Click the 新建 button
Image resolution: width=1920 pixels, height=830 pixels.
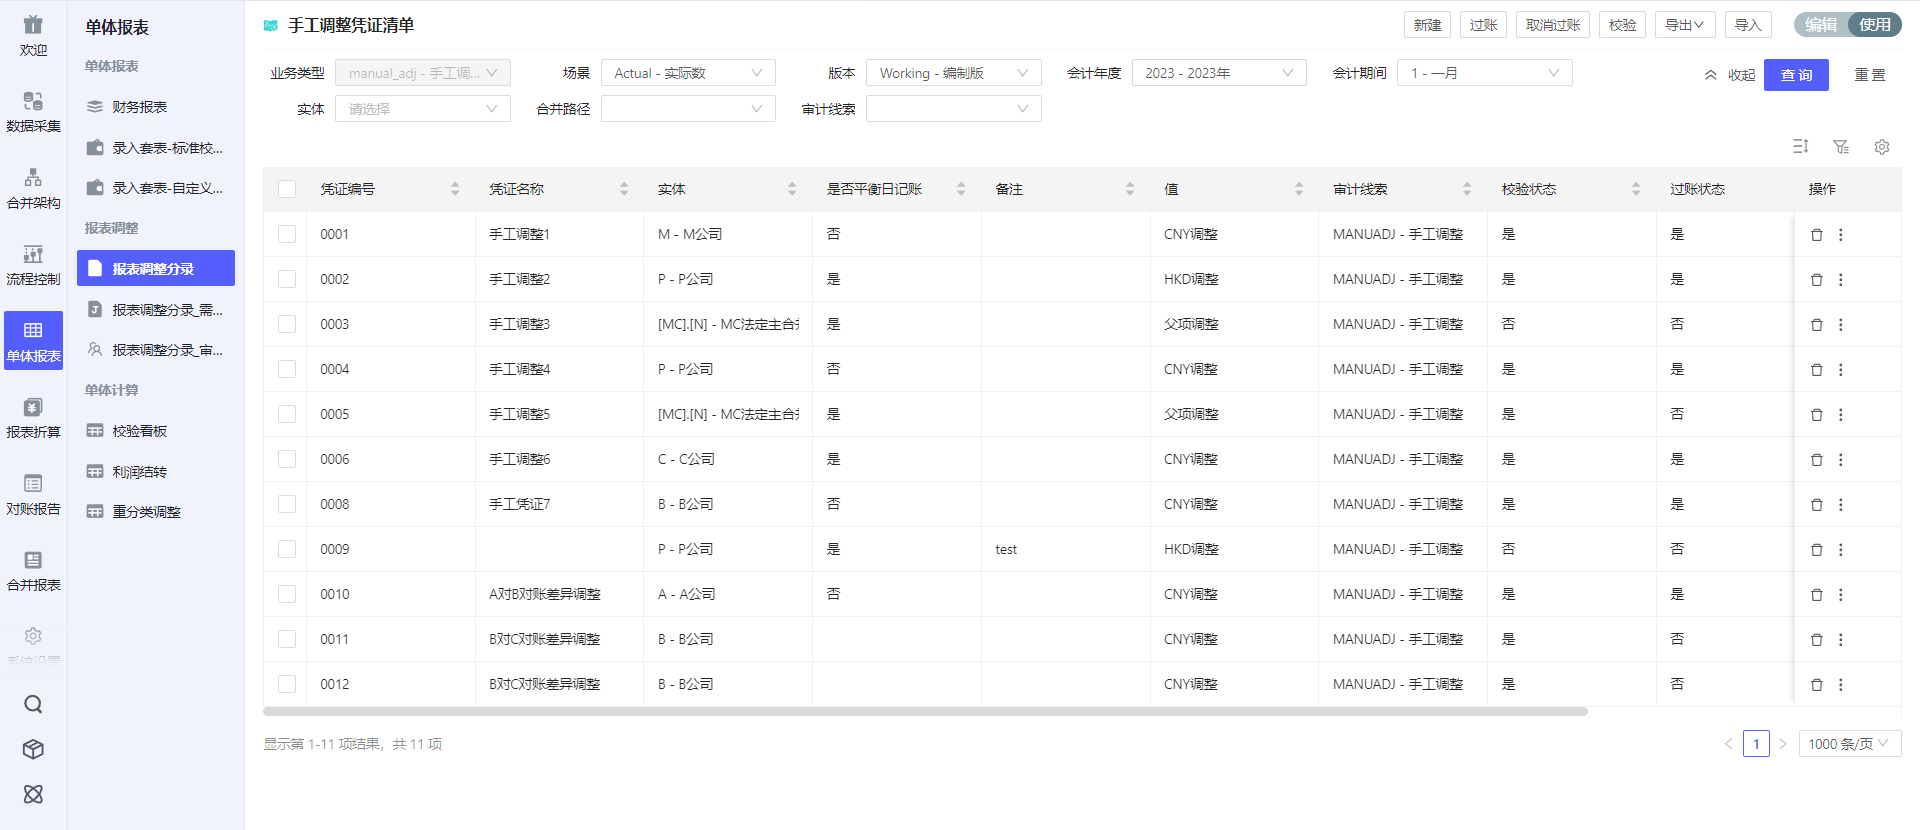point(1427,25)
